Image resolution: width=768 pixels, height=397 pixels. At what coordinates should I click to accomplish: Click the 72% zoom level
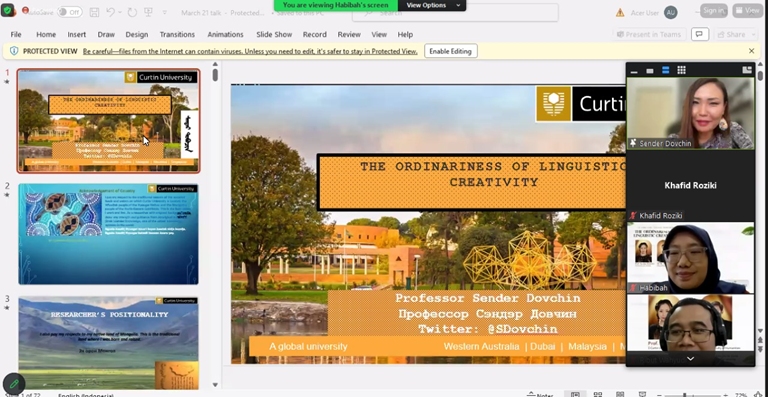741,395
